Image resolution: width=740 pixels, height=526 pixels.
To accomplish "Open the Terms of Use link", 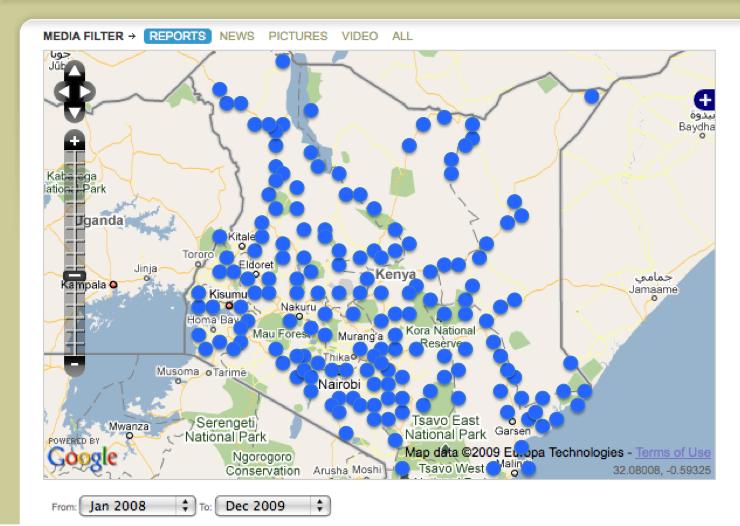I will click(x=673, y=453).
